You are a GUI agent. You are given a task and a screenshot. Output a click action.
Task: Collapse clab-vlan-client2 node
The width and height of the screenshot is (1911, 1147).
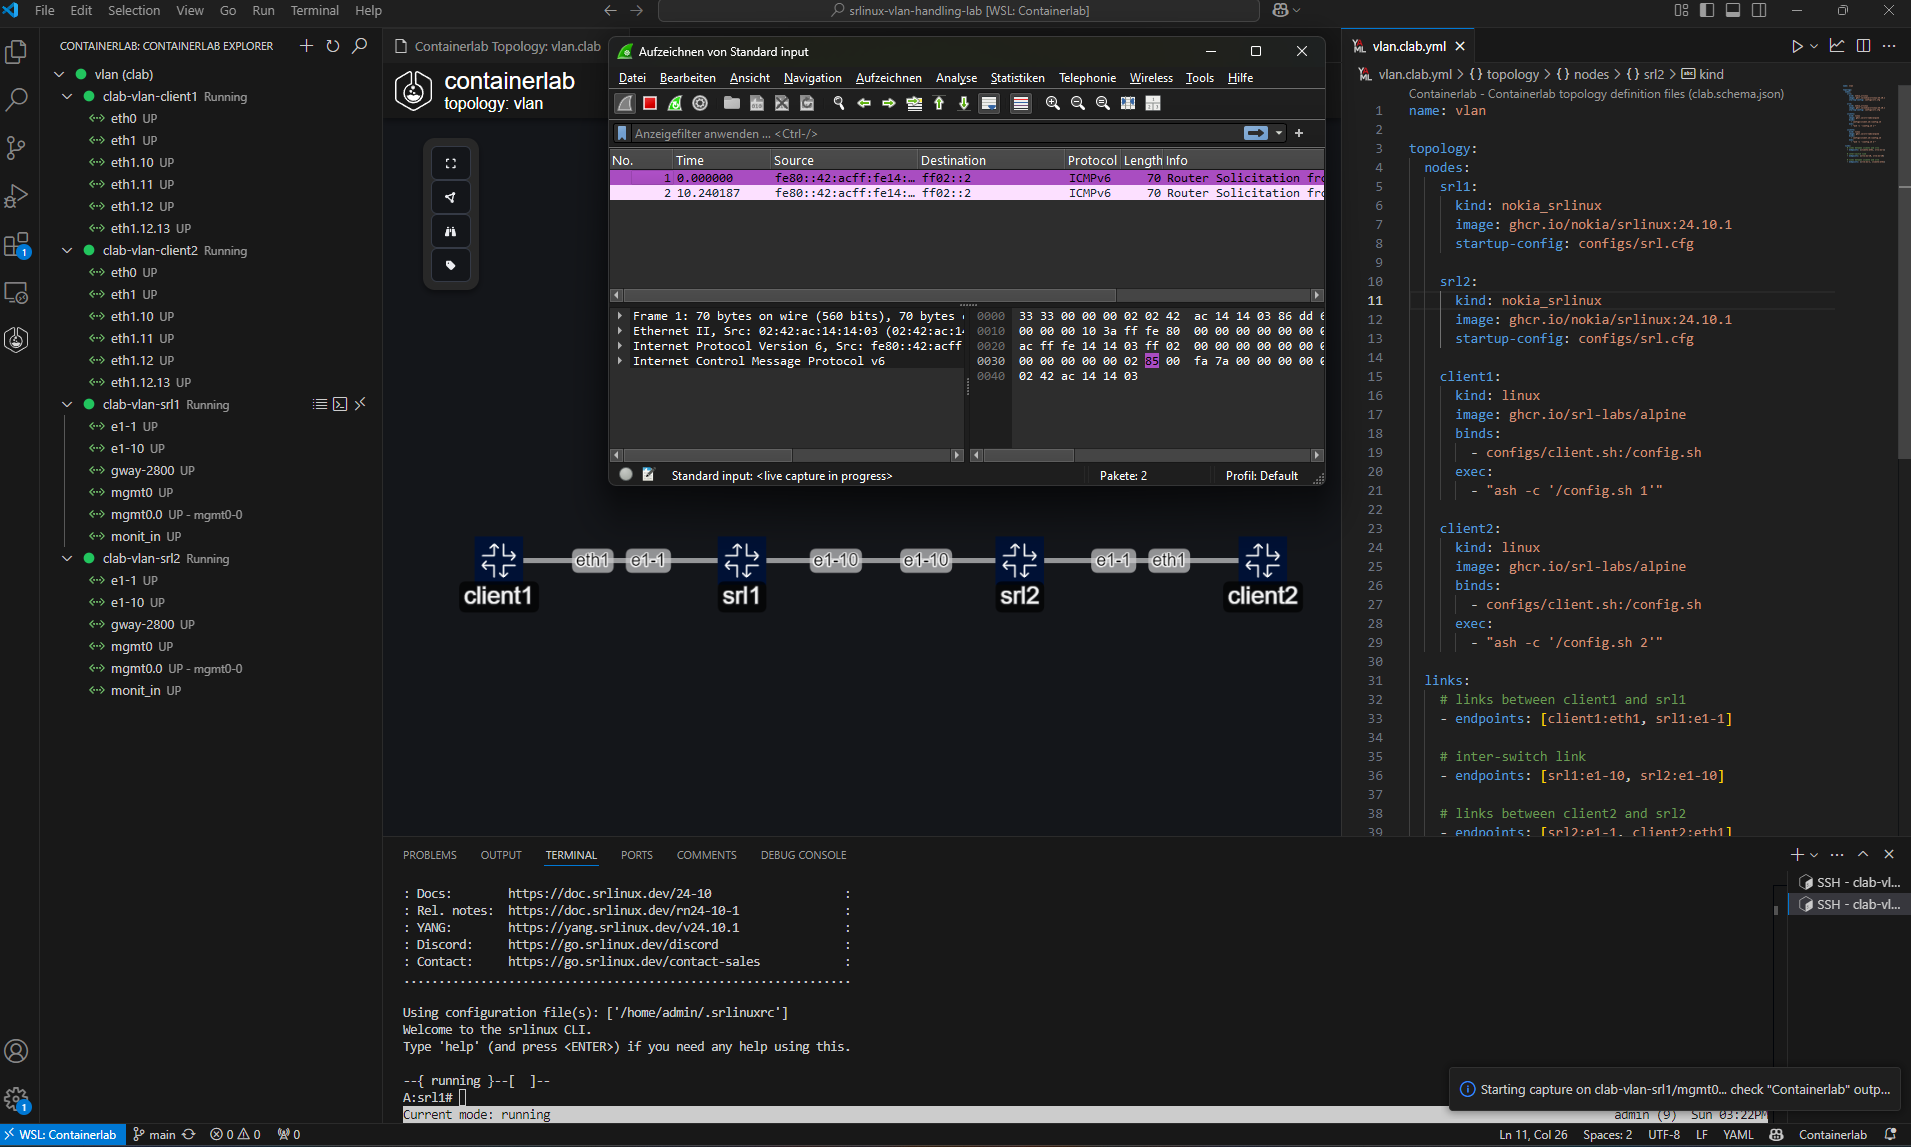pos(67,250)
